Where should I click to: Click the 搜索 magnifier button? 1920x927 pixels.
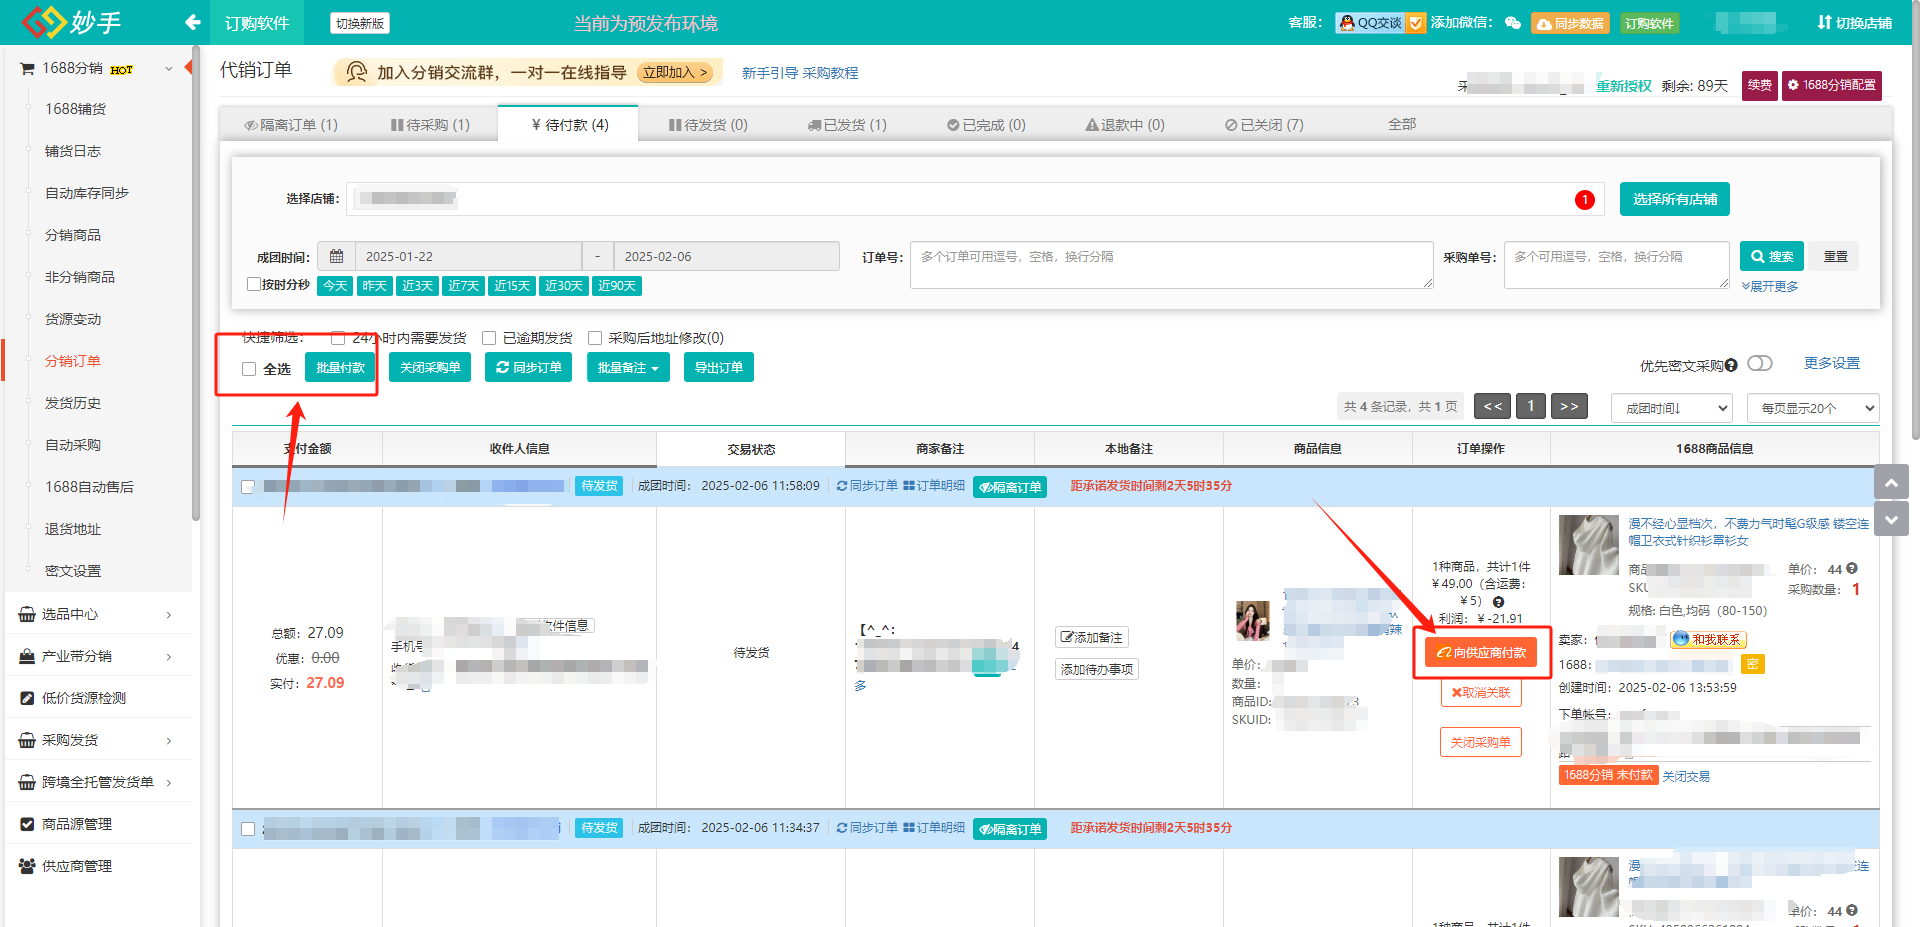click(x=1771, y=256)
